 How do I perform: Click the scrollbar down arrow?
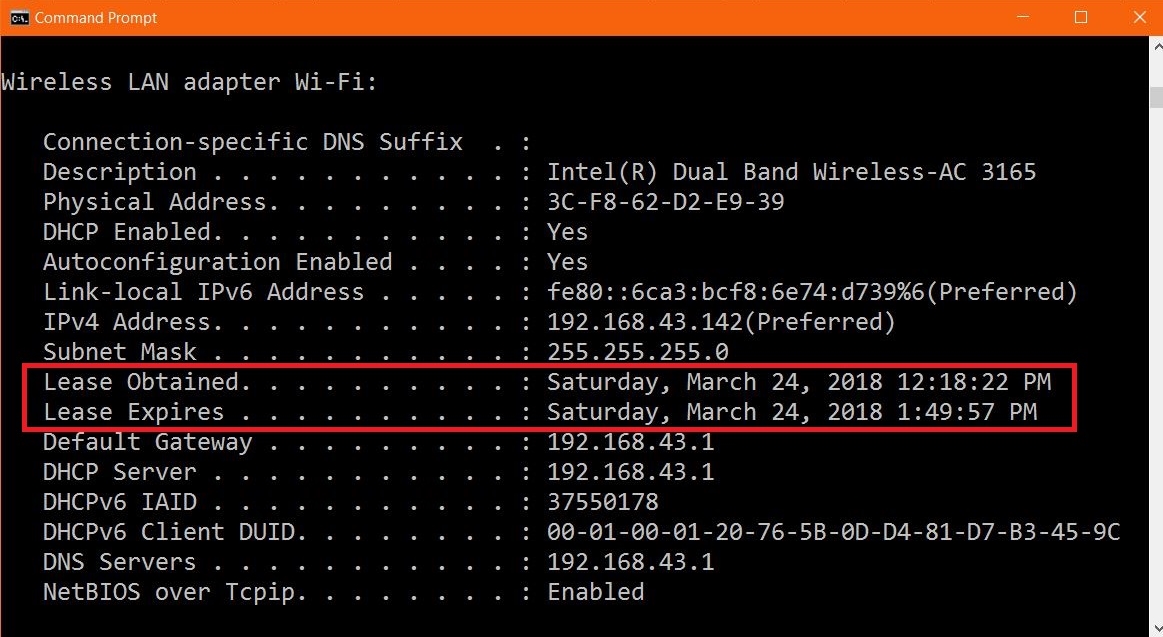coord(1156,629)
